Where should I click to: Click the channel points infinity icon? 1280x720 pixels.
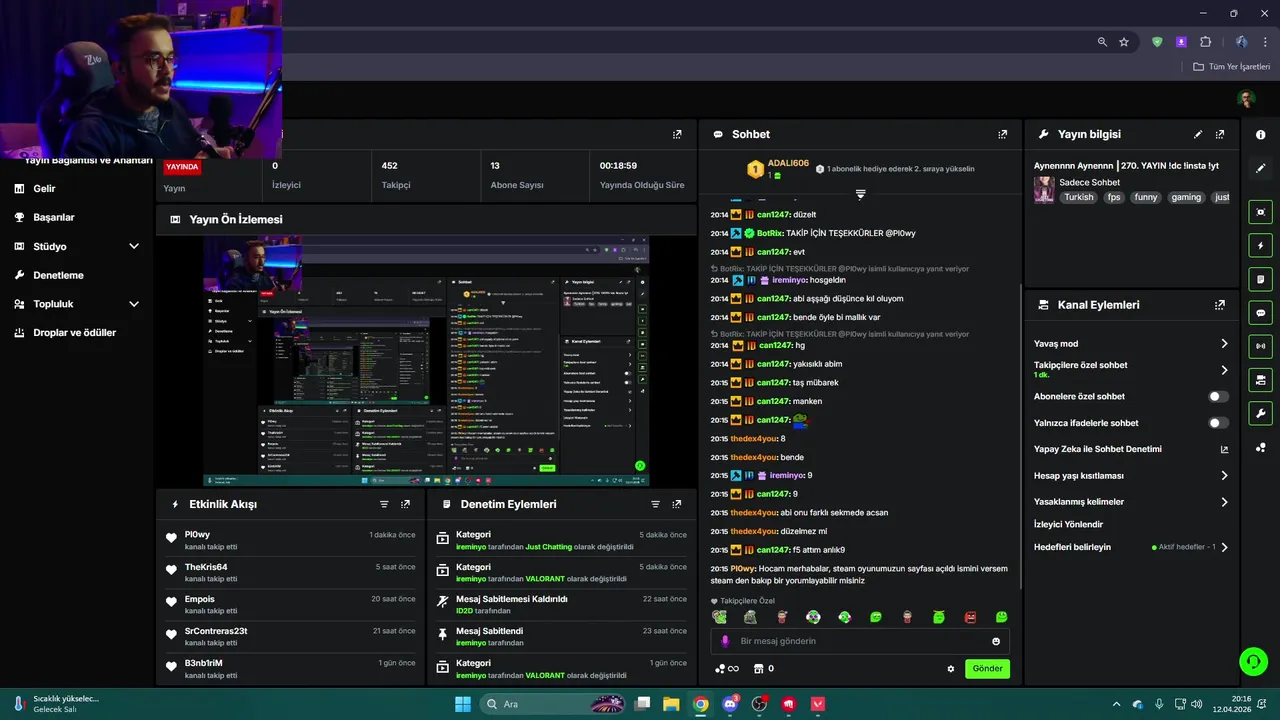(x=727, y=669)
